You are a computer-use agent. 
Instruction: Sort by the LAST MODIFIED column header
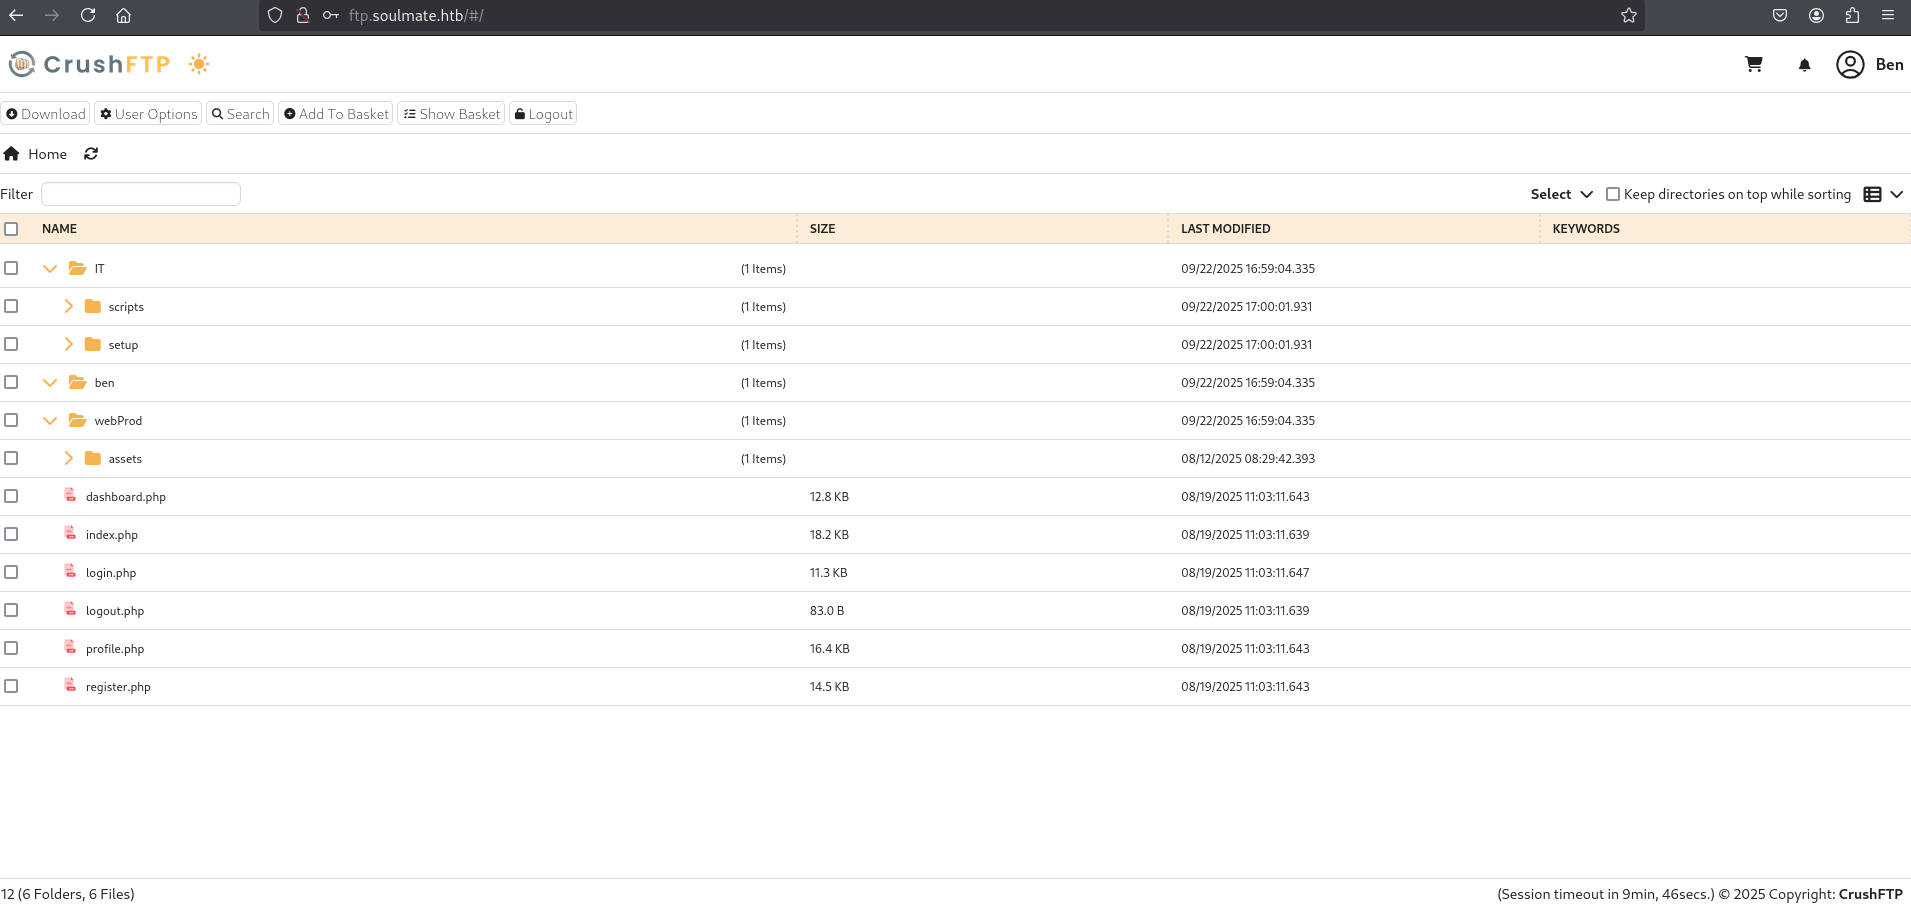(x=1225, y=229)
